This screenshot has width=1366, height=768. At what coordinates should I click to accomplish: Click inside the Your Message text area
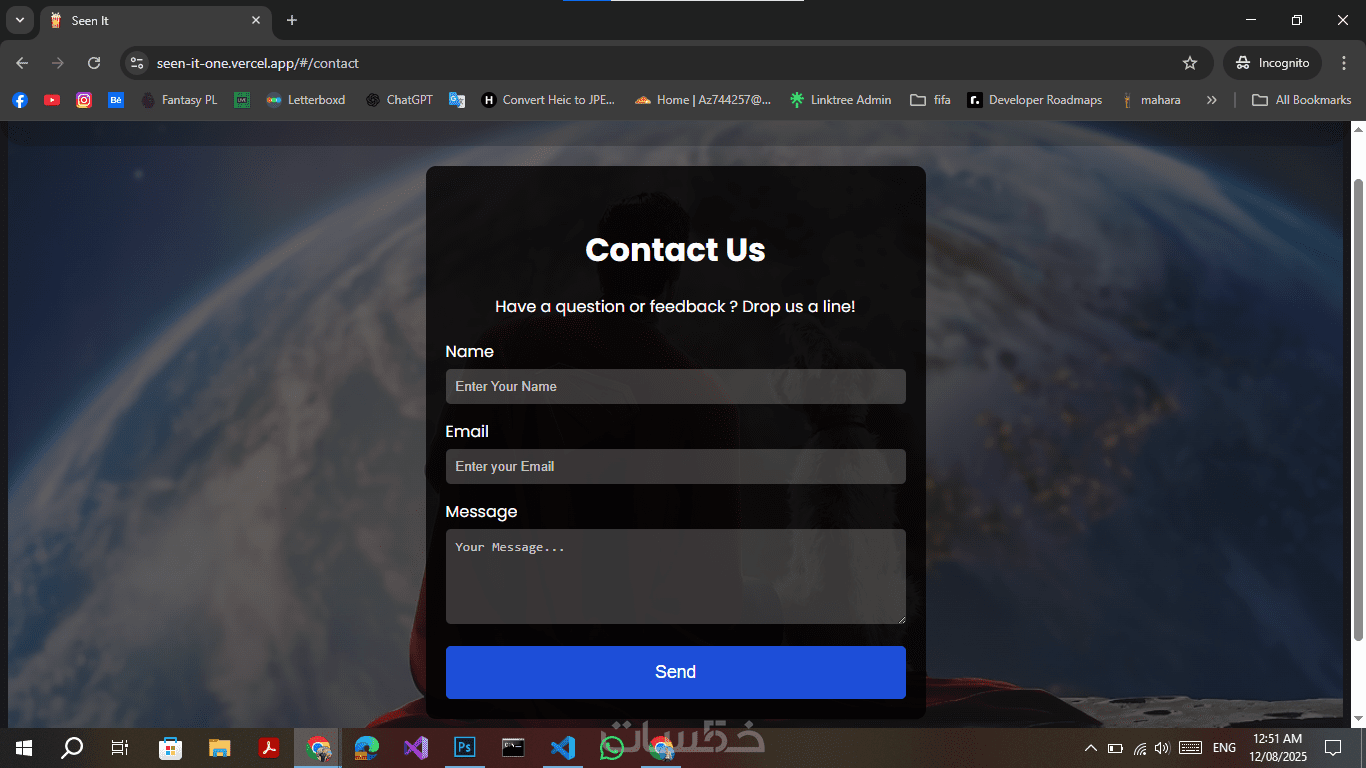(676, 576)
